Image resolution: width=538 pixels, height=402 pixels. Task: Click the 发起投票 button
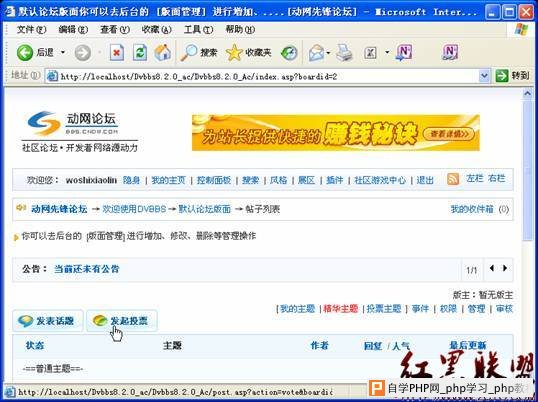click(122, 321)
